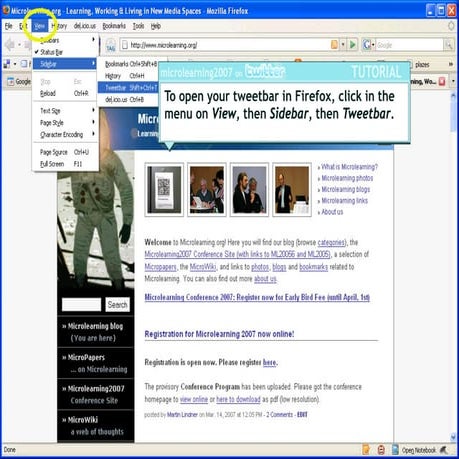The height and width of the screenshot is (459, 459).
Task: Click the Martin Lindner author link
Action: 182,415
